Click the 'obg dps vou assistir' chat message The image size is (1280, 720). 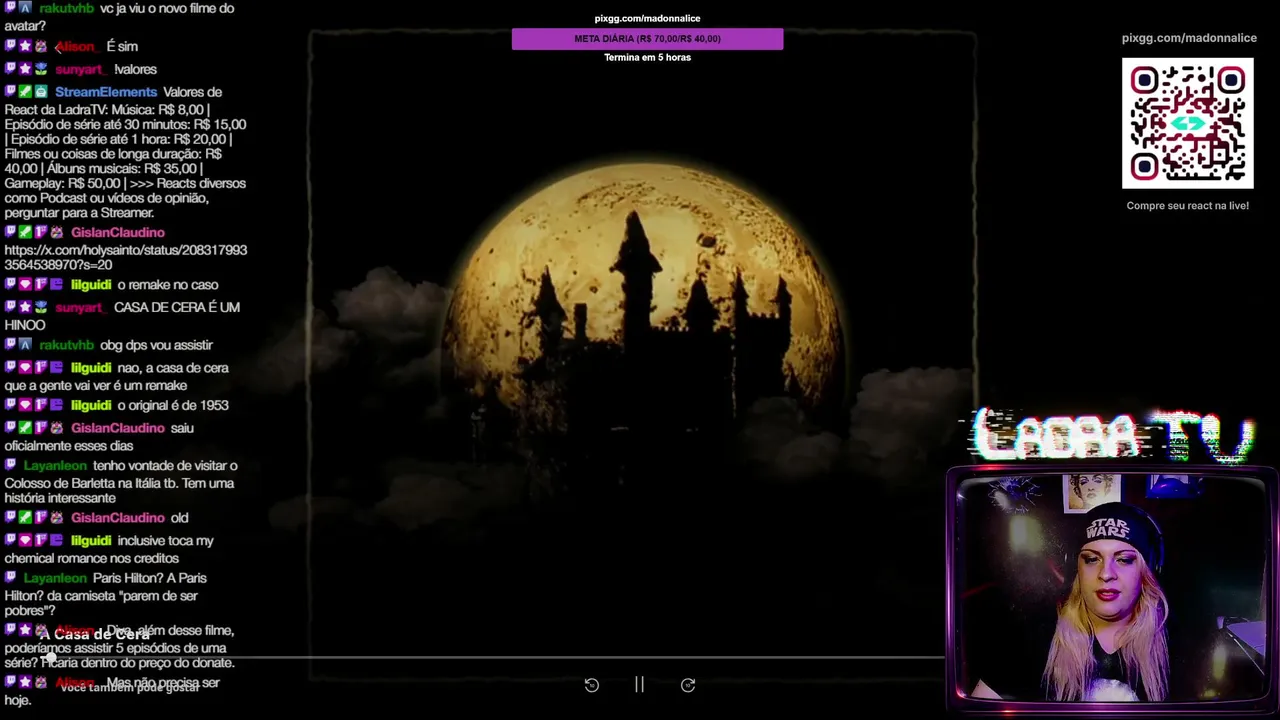156,345
